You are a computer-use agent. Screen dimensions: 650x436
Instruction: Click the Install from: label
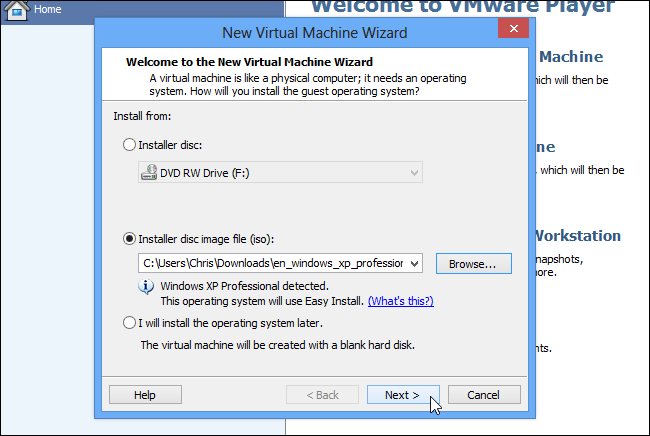pos(142,116)
